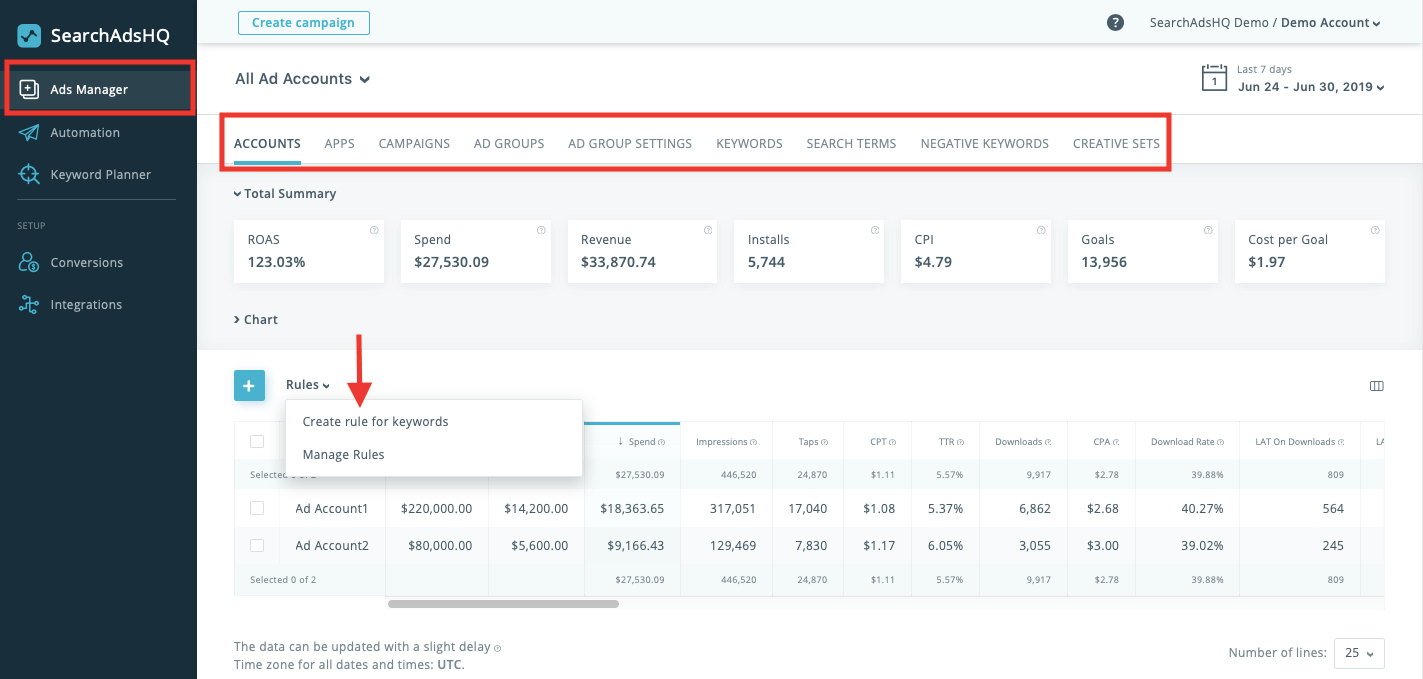Check the Ad Account2 row checkbox

click(x=256, y=545)
